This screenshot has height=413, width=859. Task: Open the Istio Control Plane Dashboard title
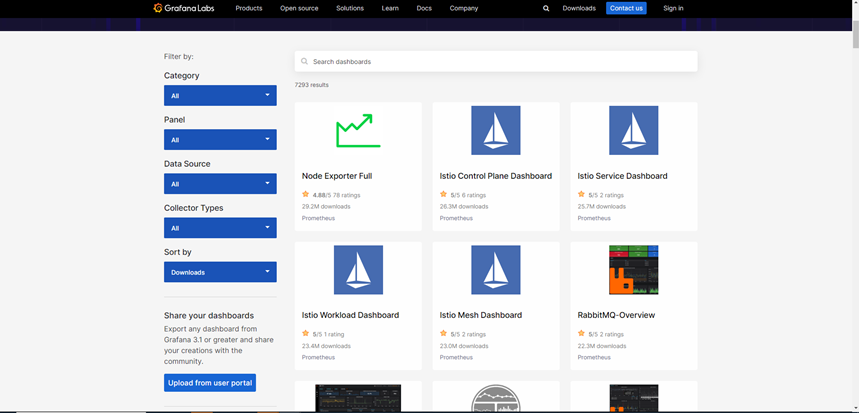click(496, 176)
